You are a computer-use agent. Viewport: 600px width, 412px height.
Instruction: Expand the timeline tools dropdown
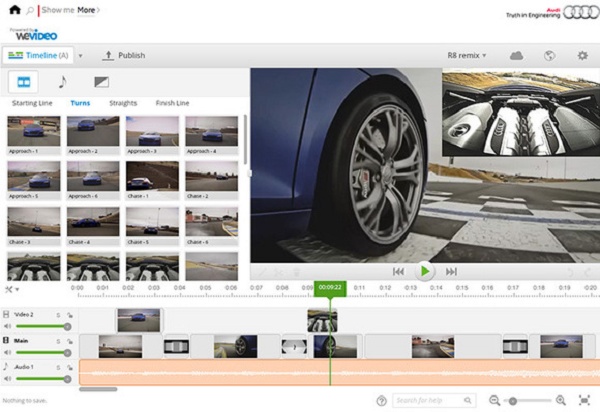pyautogui.click(x=12, y=289)
